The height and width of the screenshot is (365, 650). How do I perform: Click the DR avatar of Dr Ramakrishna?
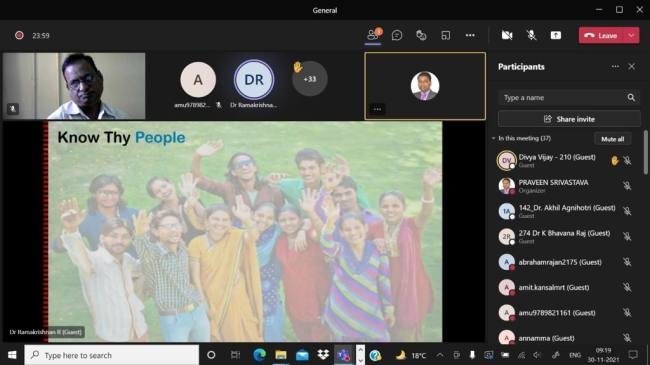pos(254,79)
